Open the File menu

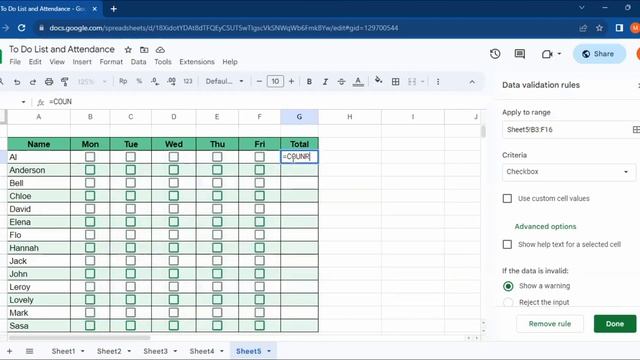(15, 62)
